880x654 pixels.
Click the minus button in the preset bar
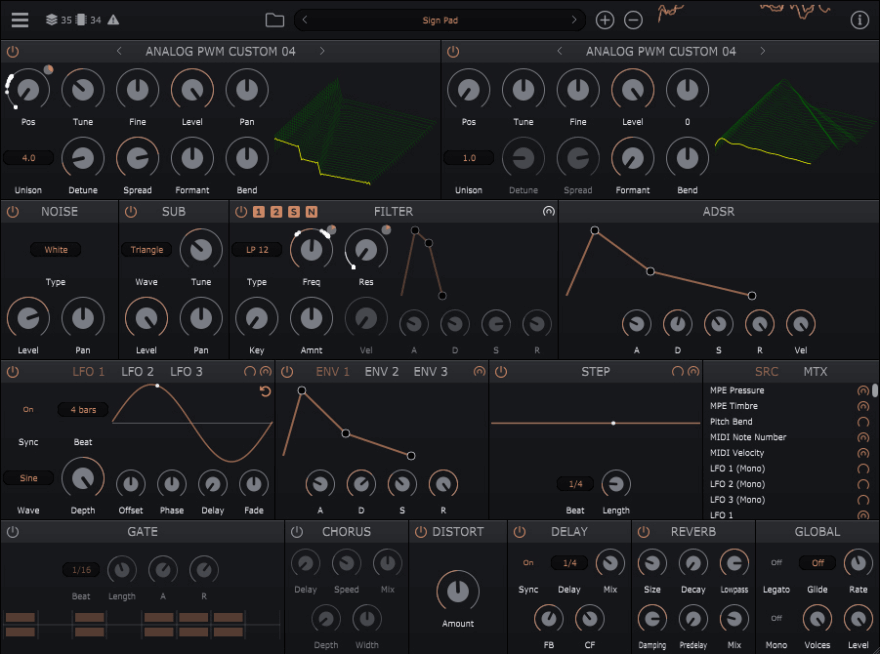tap(633, 20)
